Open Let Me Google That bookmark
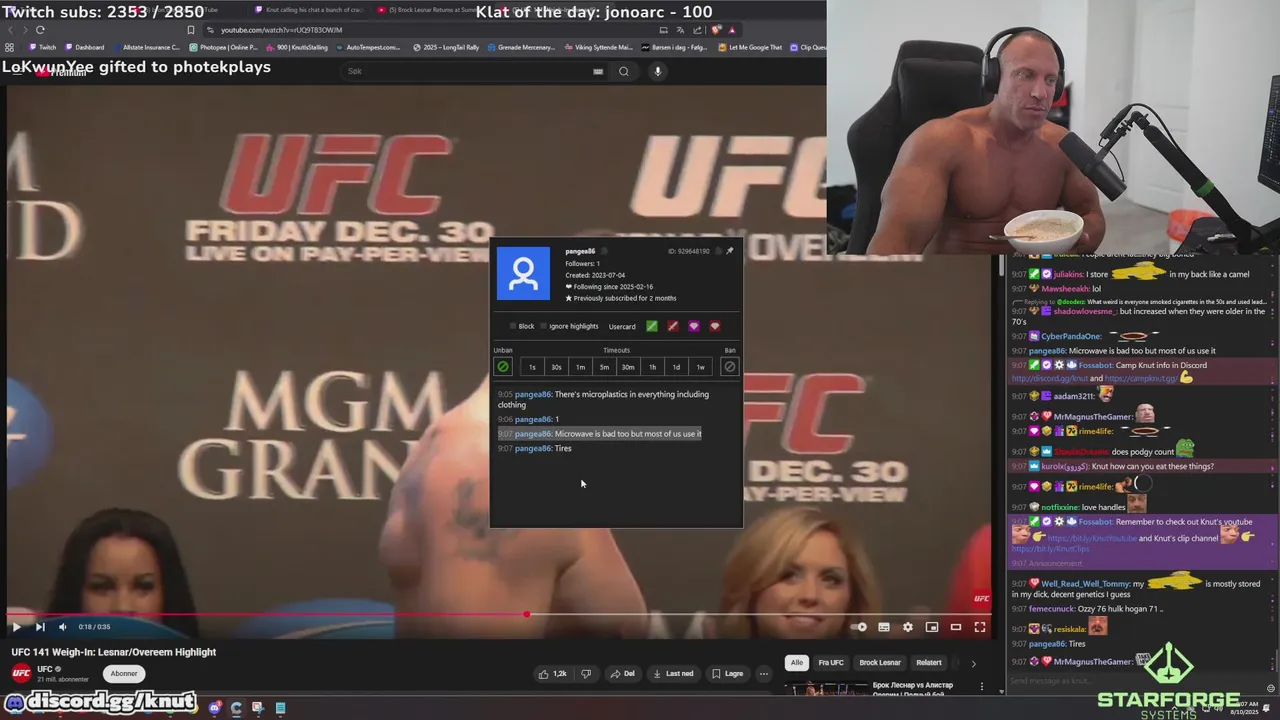Viewport: 1280px width, 720px height. point(750,47)
